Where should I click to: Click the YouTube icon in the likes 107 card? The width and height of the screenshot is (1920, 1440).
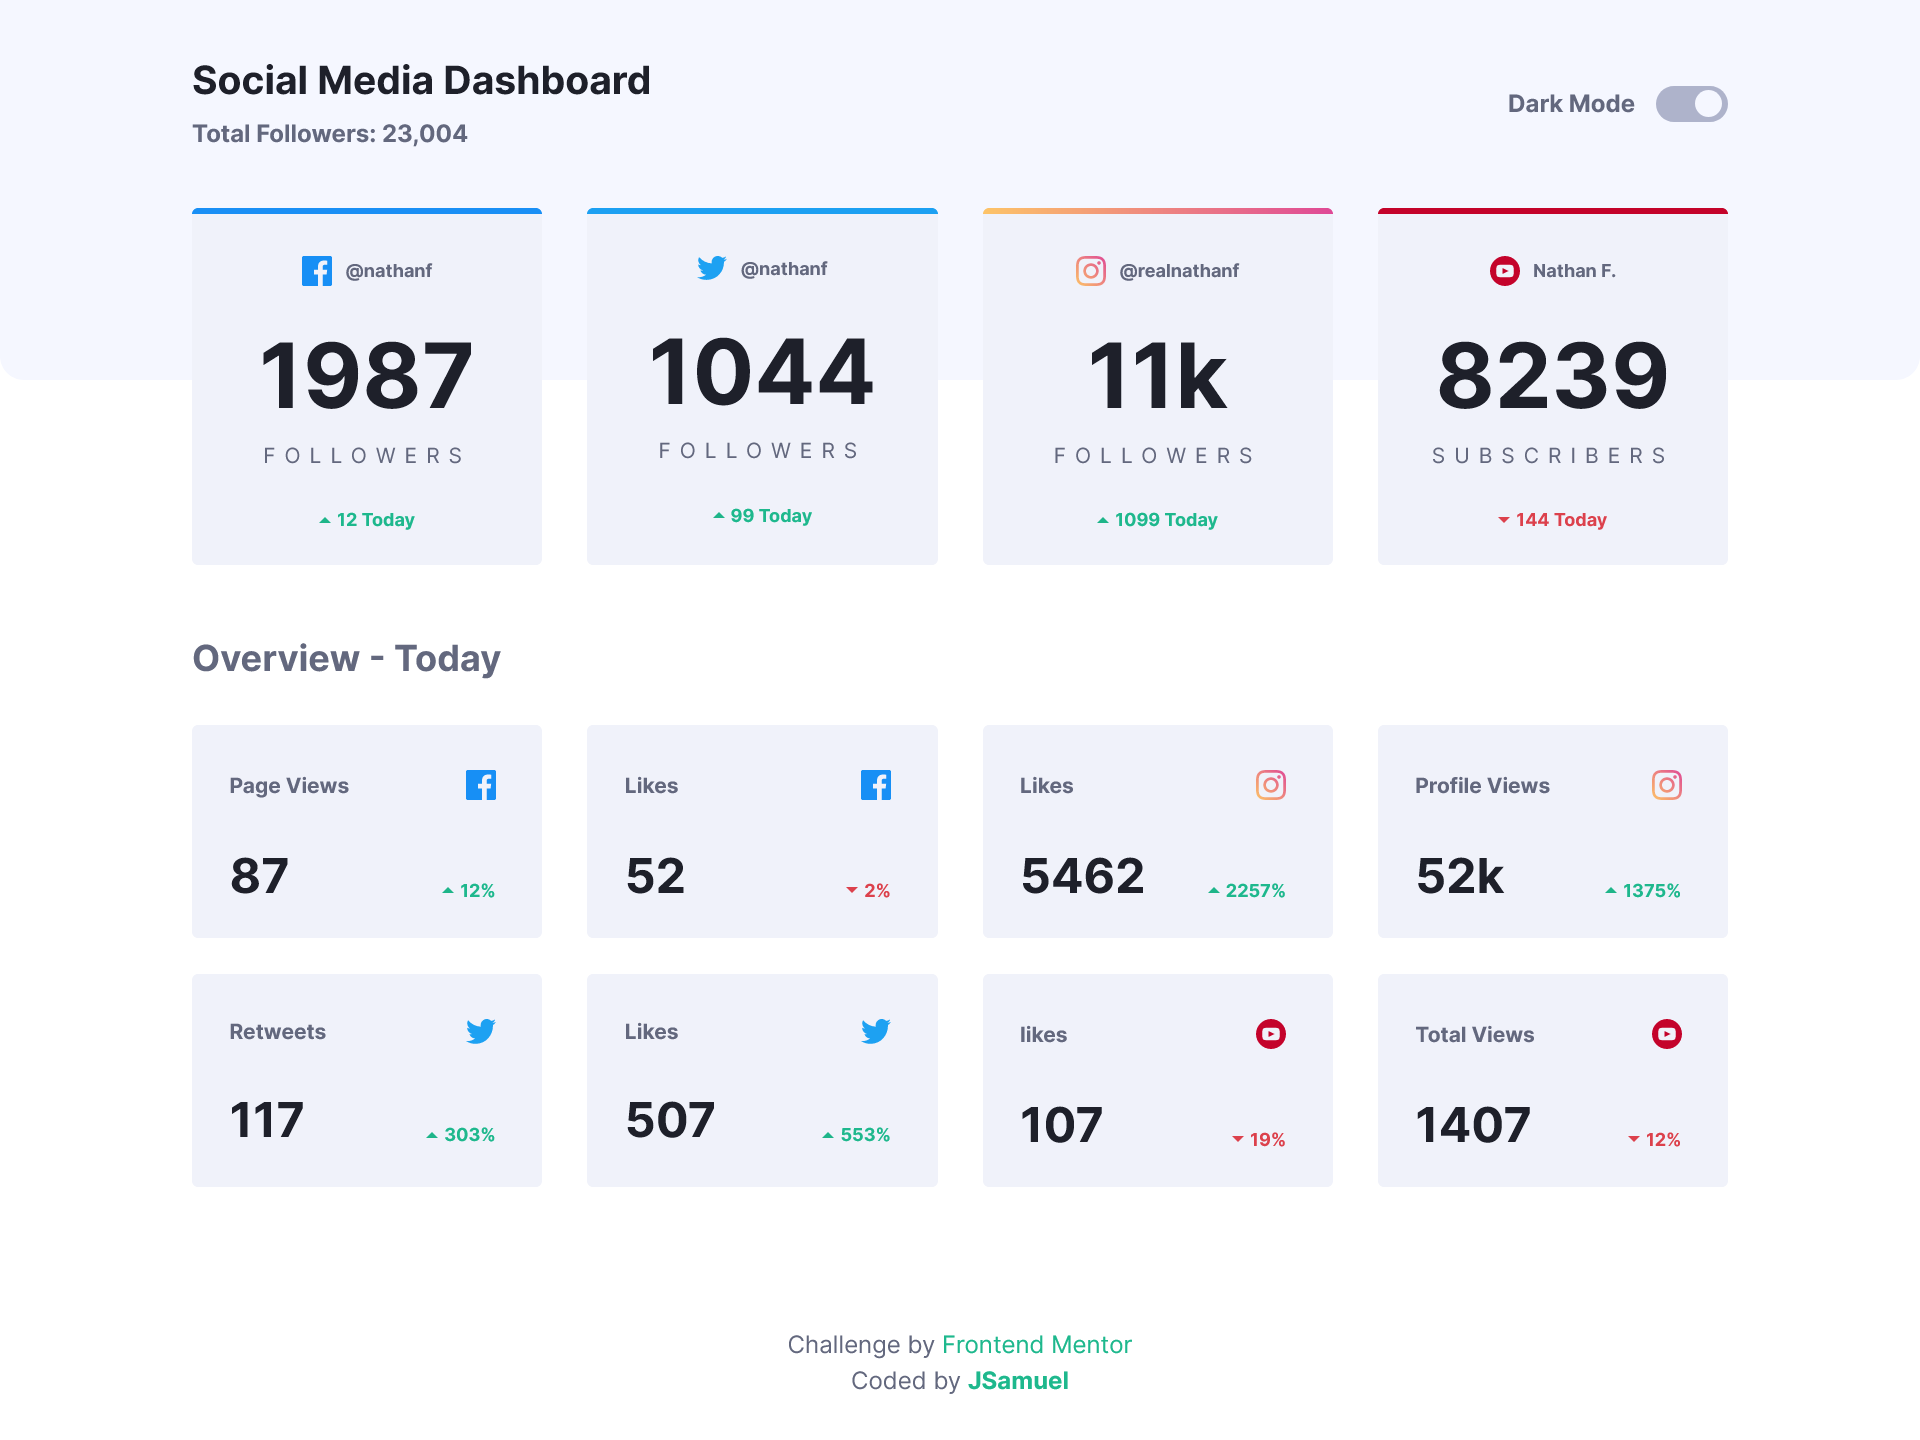[1271, 1034]
